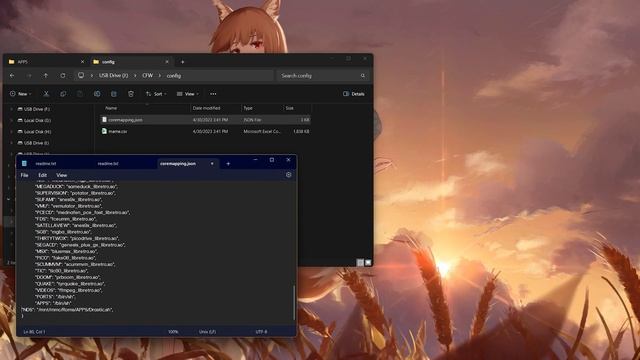Click the Unix (LF) line ending status
This screenshot has width=640, height=360.
click(207, 332)
